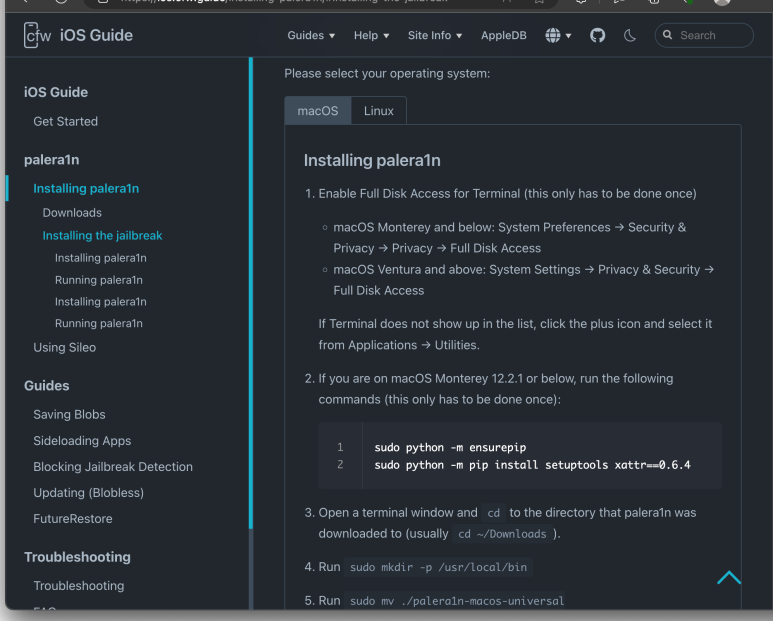Expand the Site Info navigation menu
This screenshot has height=621, width=773.
click(x=435, y=35)
